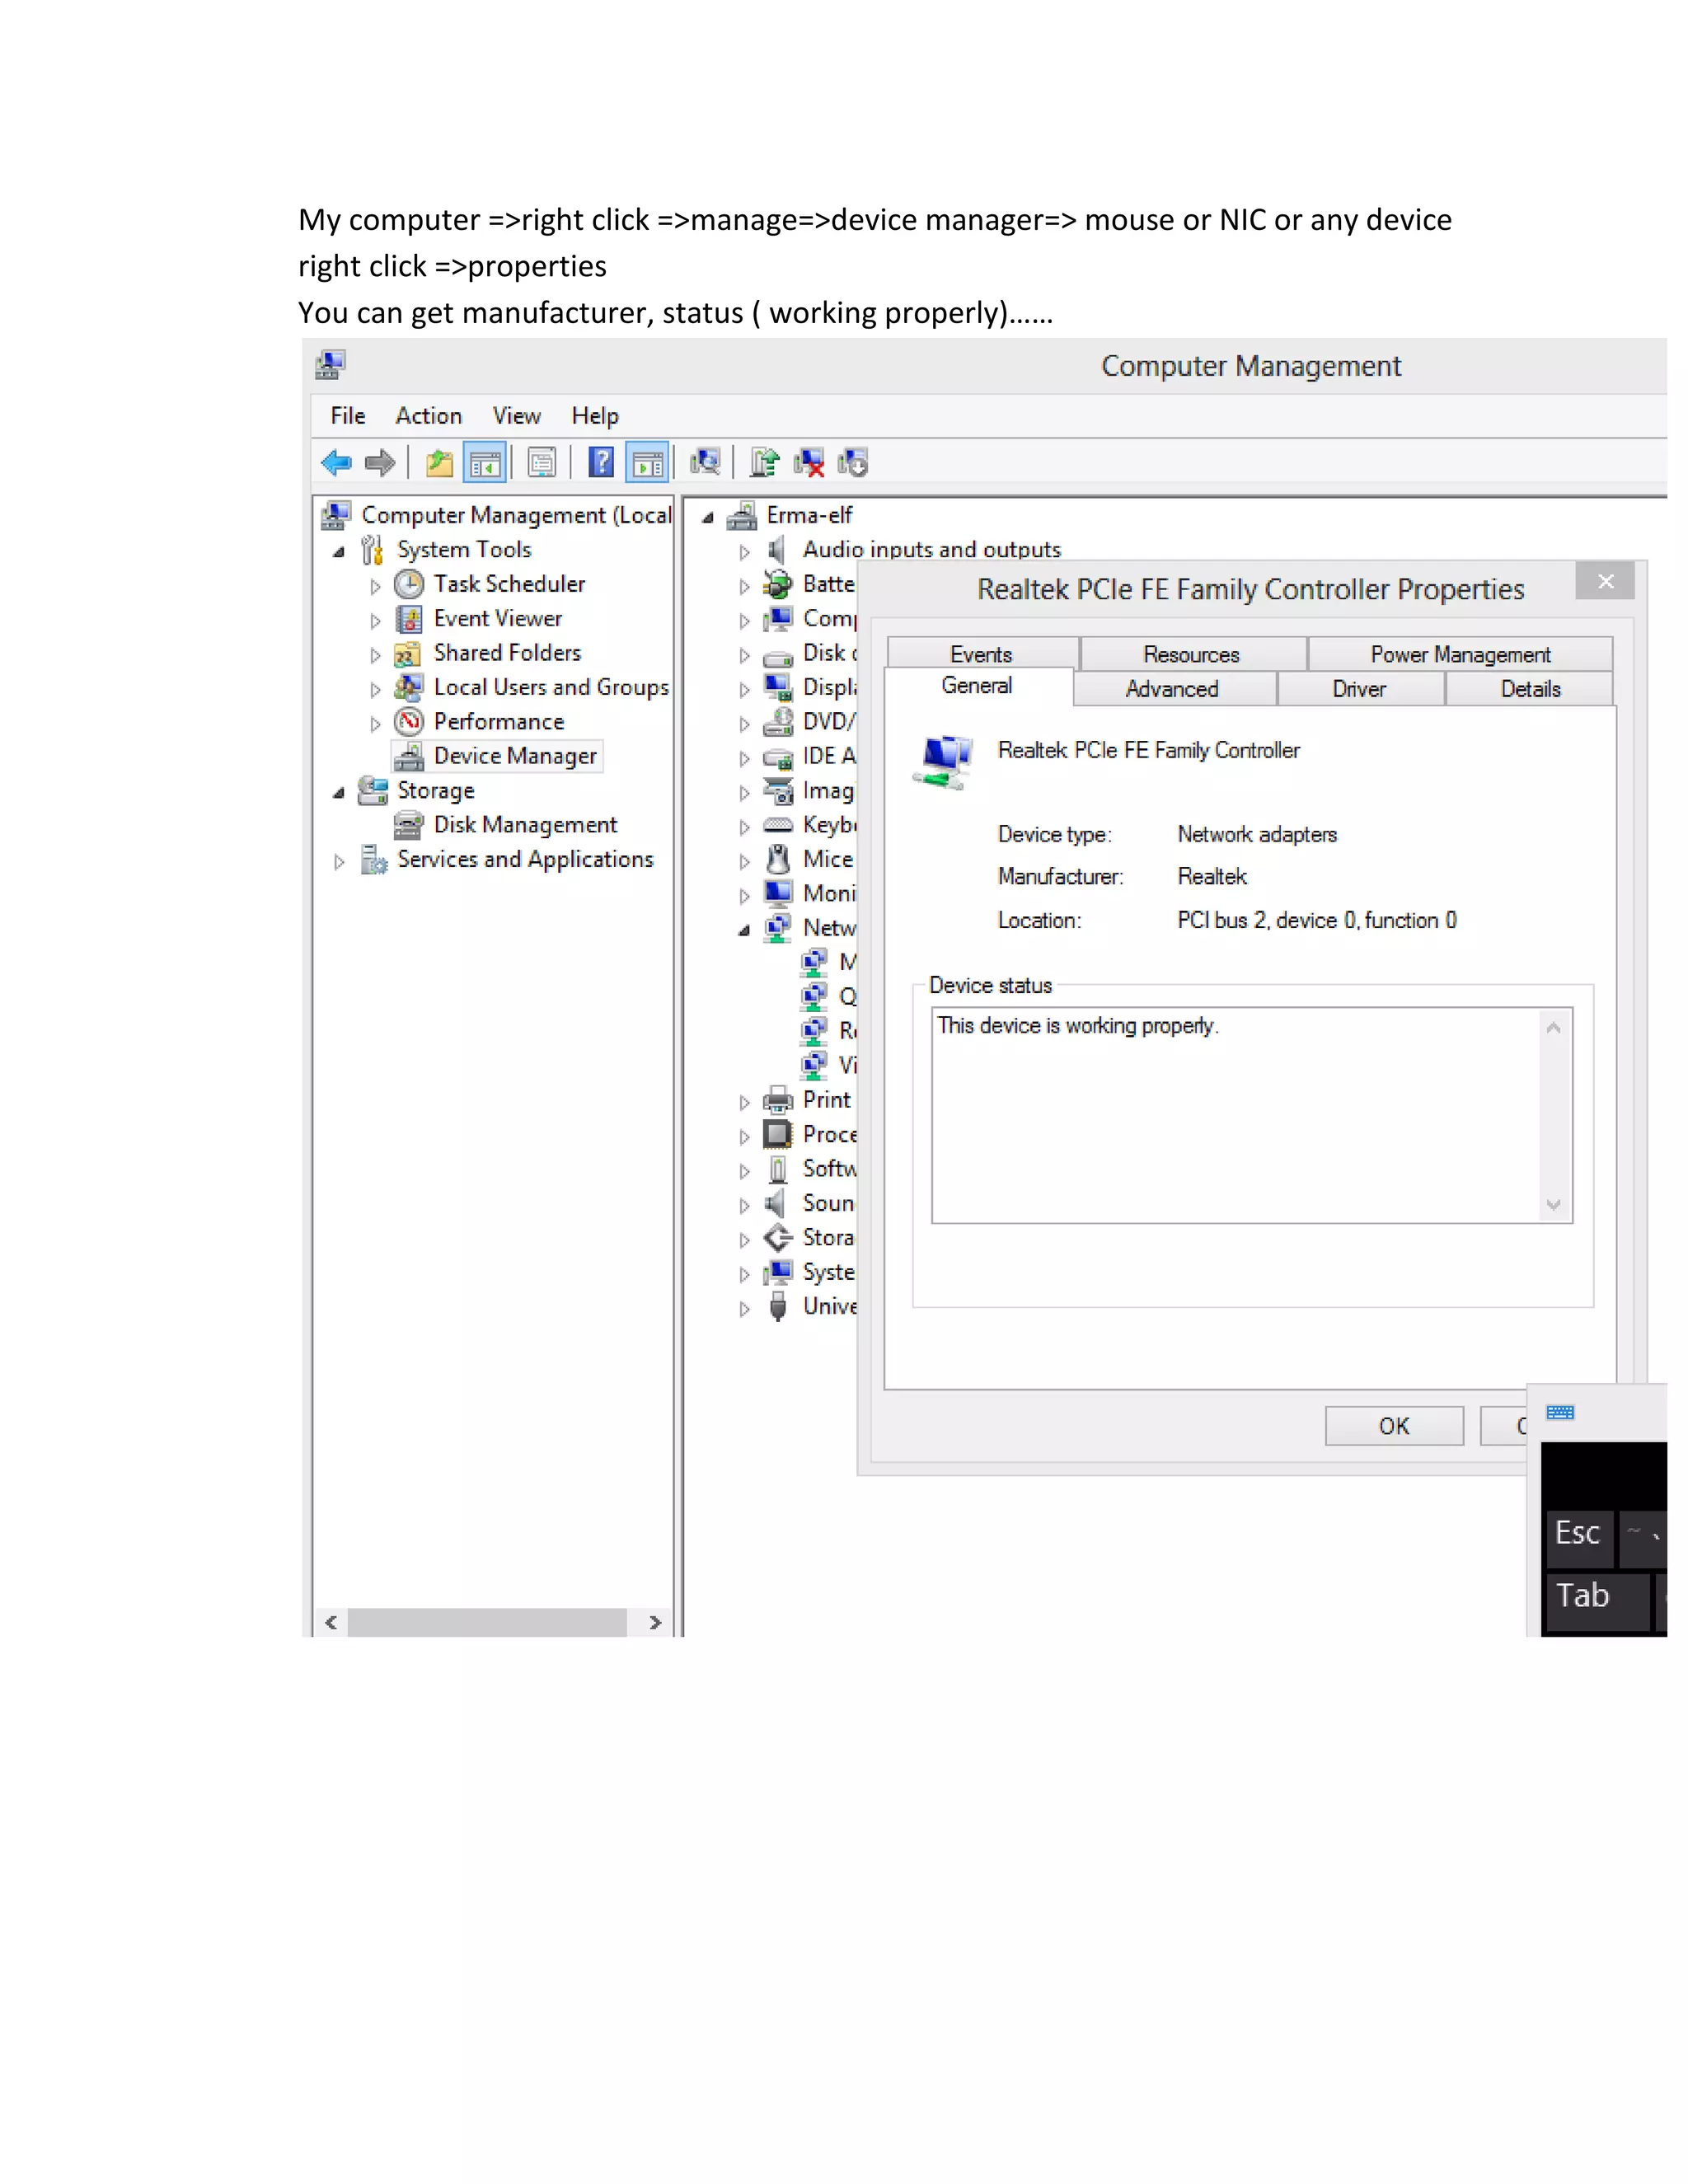Click the Properties toolbar icon
This screenshot has width=1688, height=2184.
[x=541, y=463]
